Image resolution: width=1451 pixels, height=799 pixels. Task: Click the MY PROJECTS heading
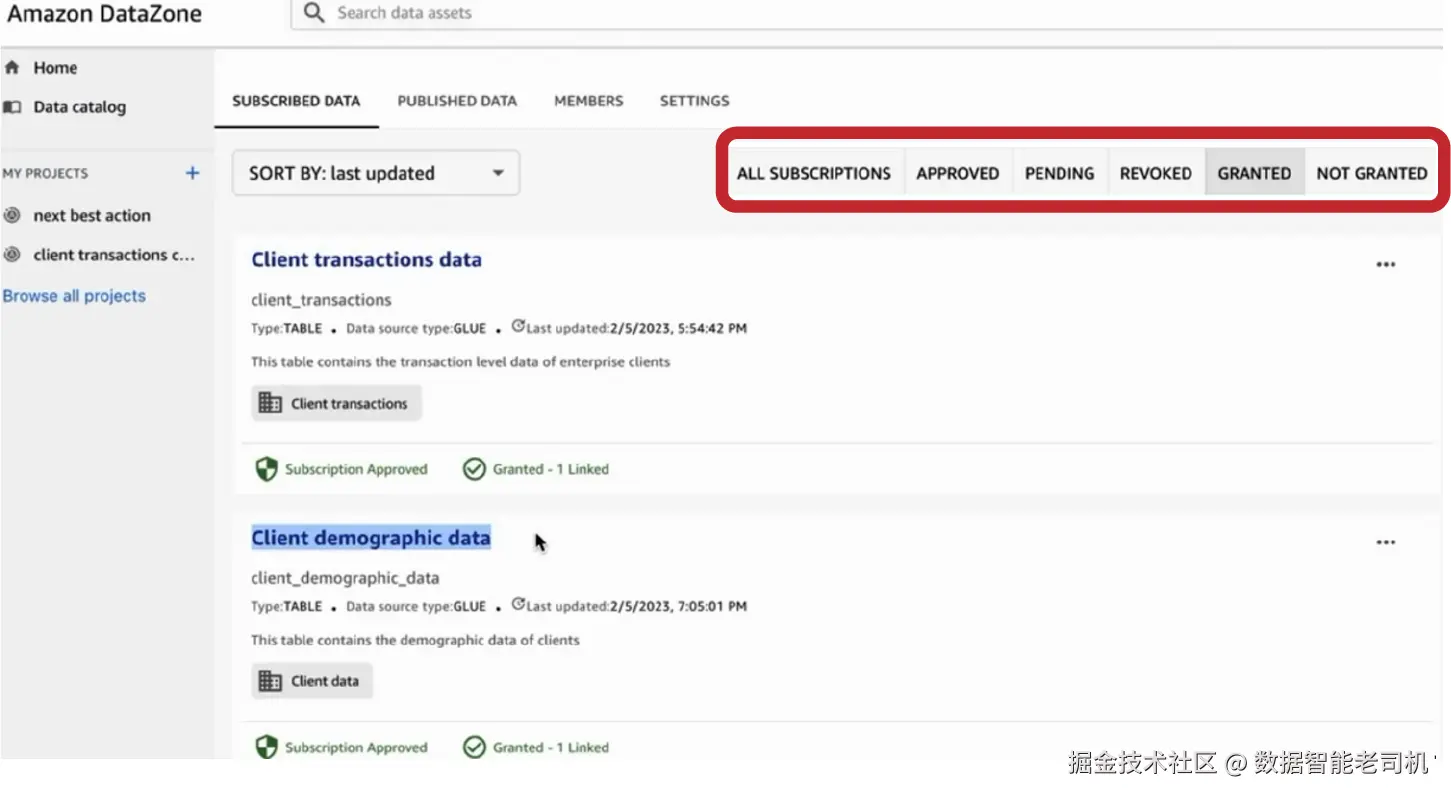[45, 173]
